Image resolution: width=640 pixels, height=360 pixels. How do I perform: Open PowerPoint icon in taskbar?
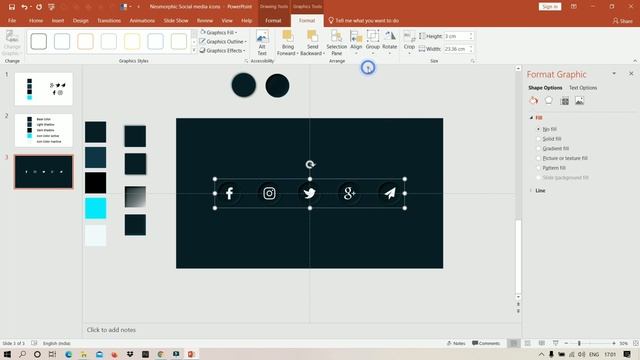[191, 354]
